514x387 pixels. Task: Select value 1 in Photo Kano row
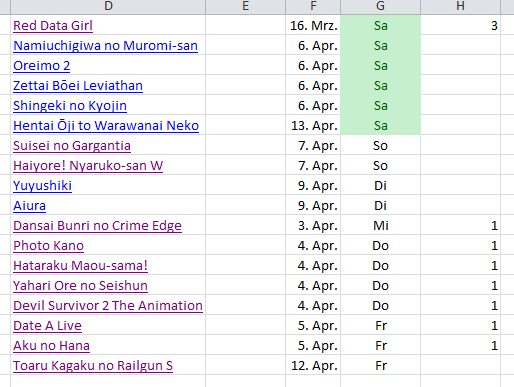pos(461,246)
